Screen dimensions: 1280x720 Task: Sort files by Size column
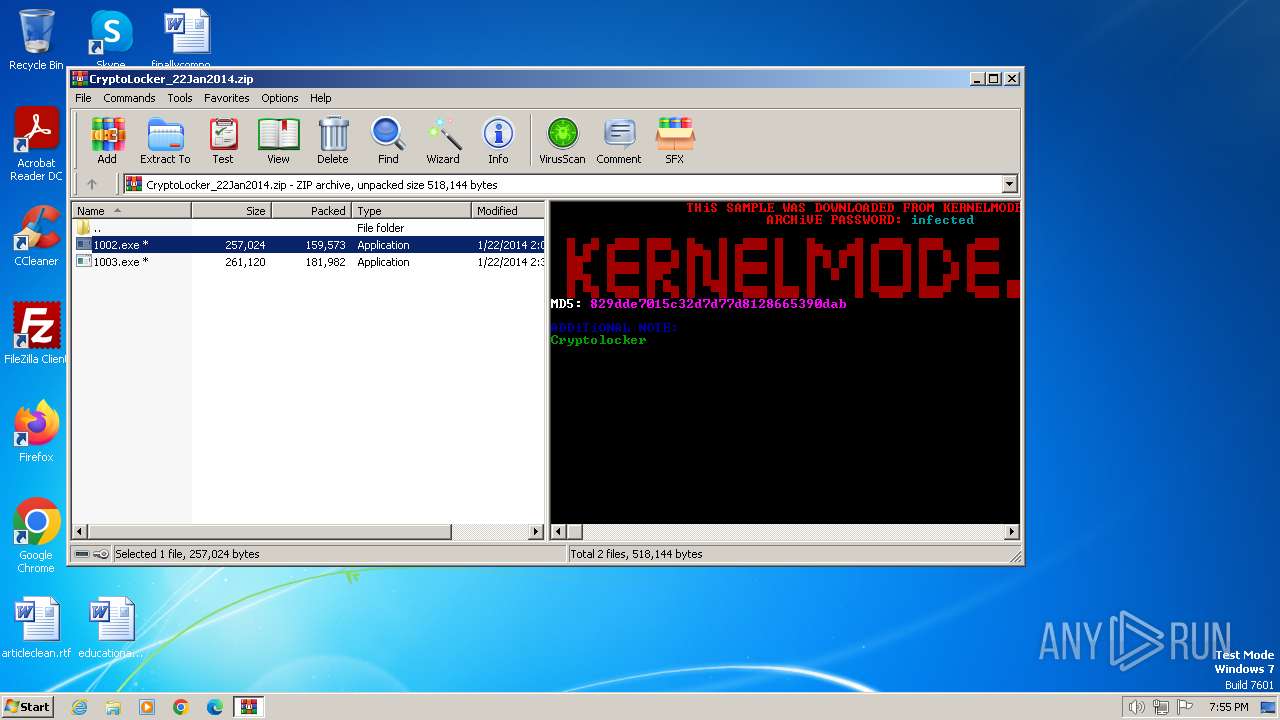click(231, 211)
